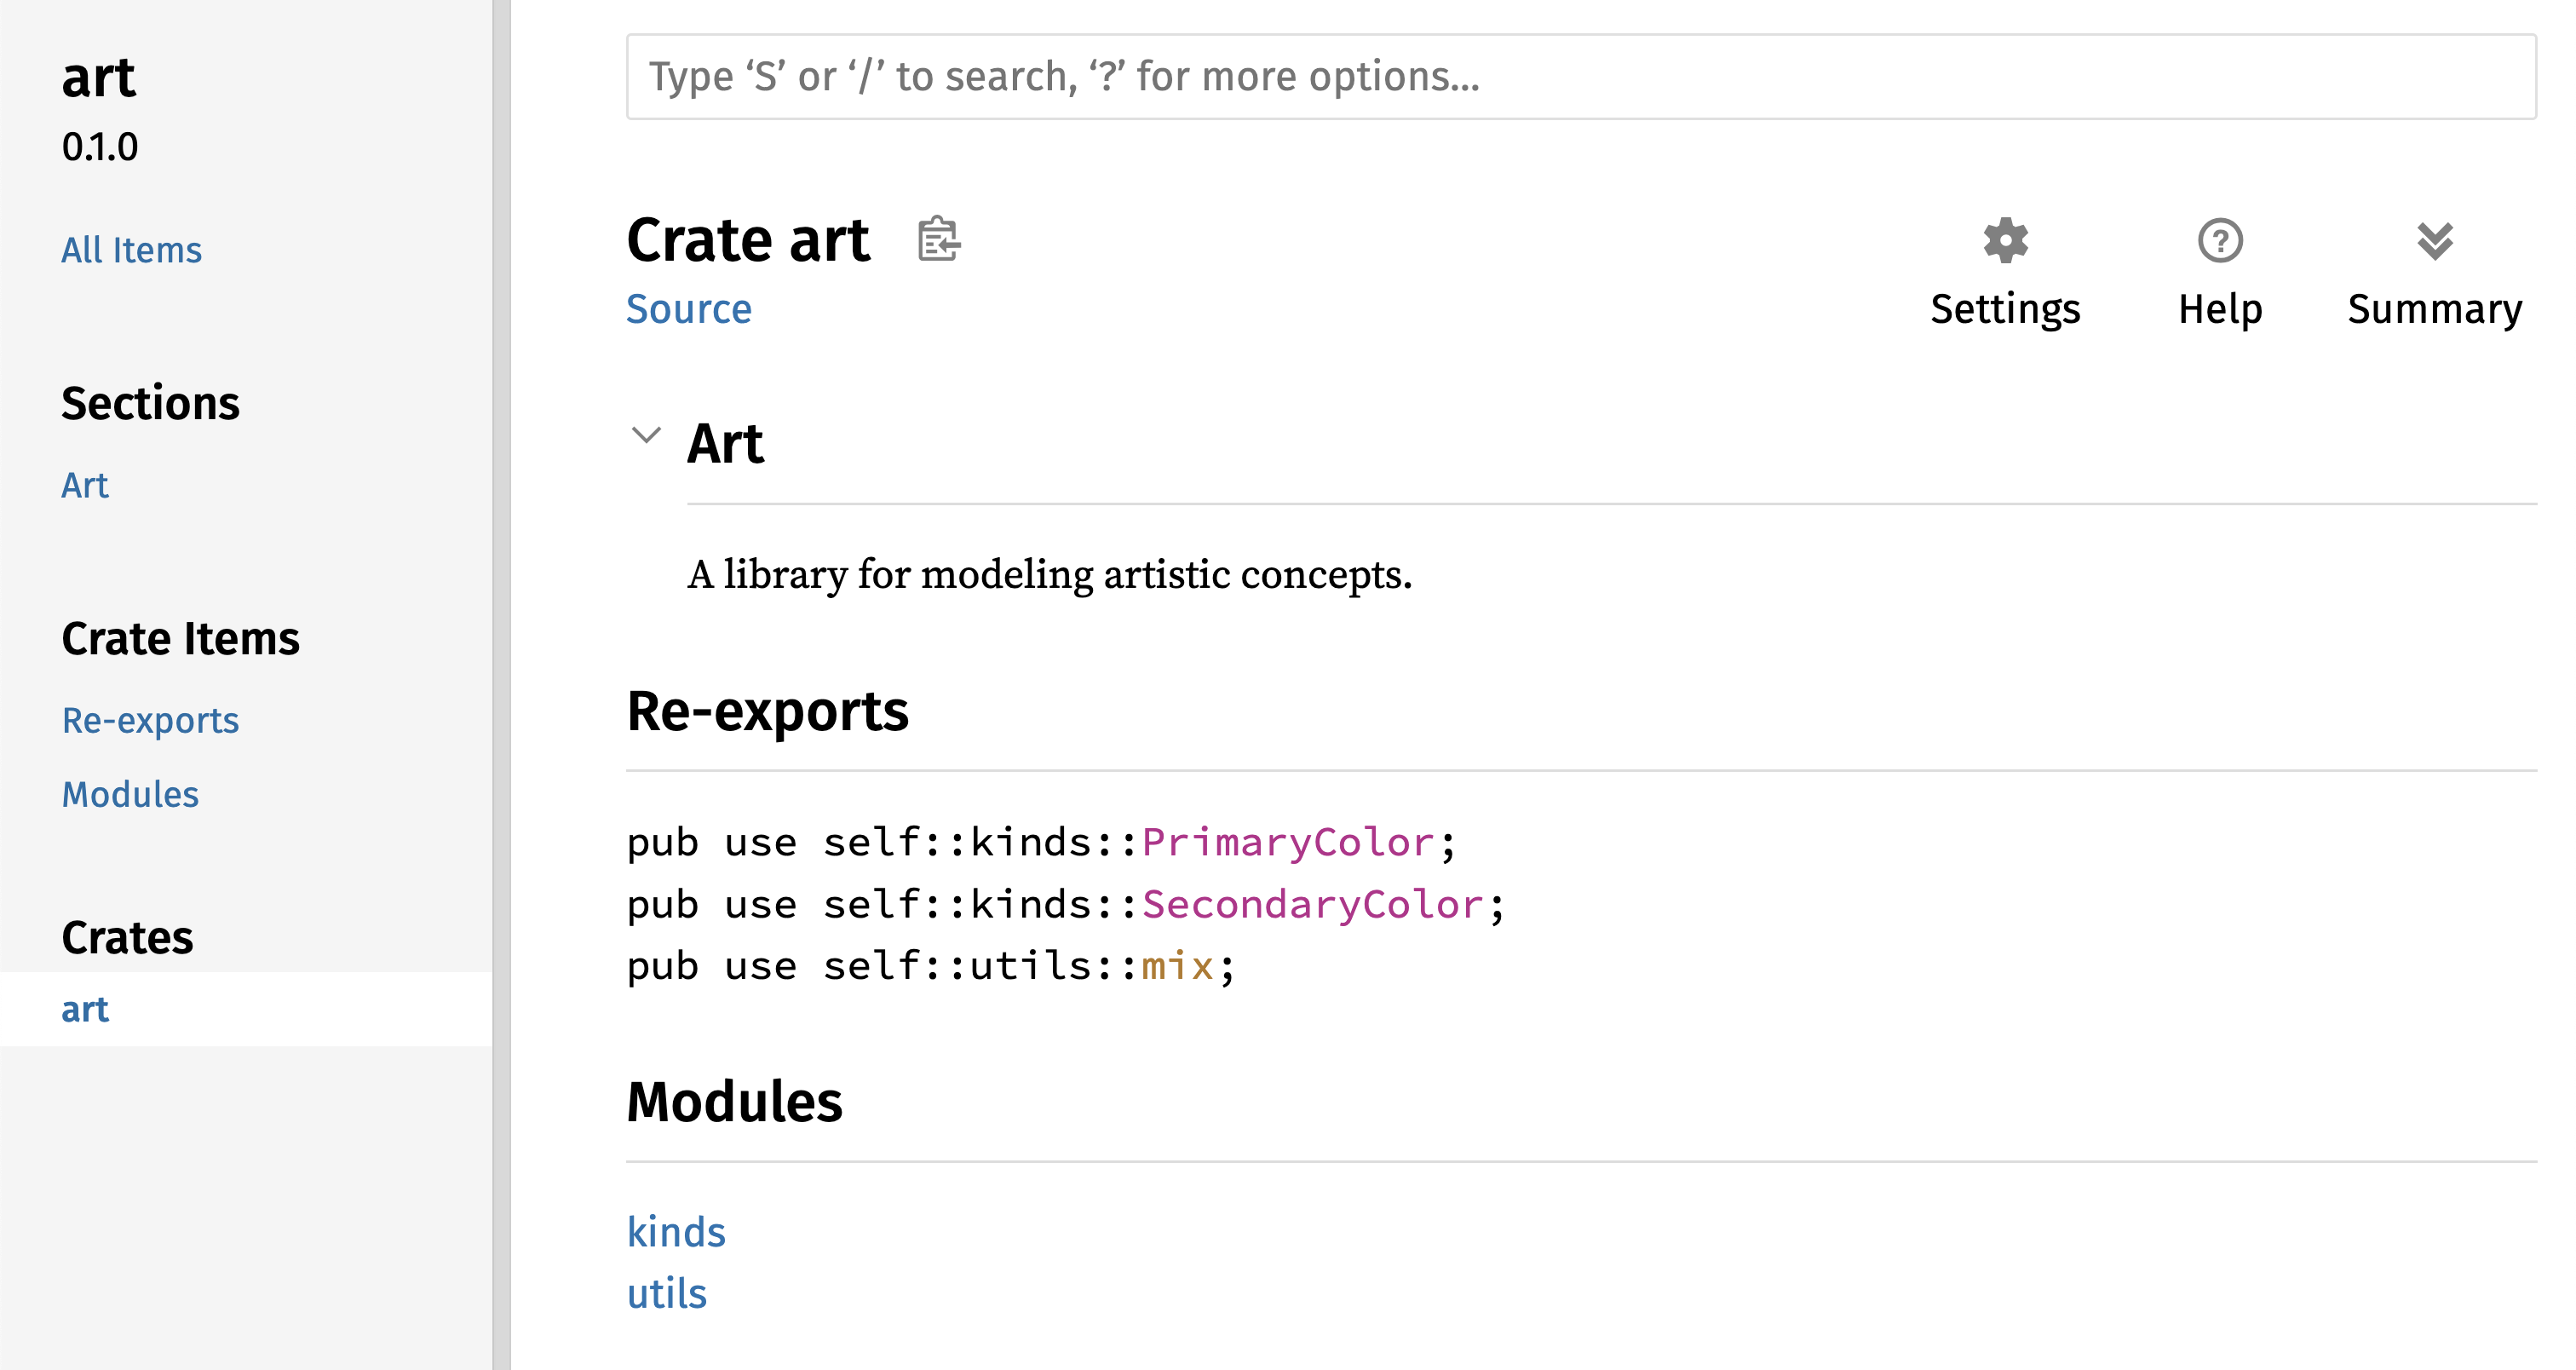Collapse the Art documentation section chevron
The height and width of the screenshot is (1370, 2576).
[646, 436]
